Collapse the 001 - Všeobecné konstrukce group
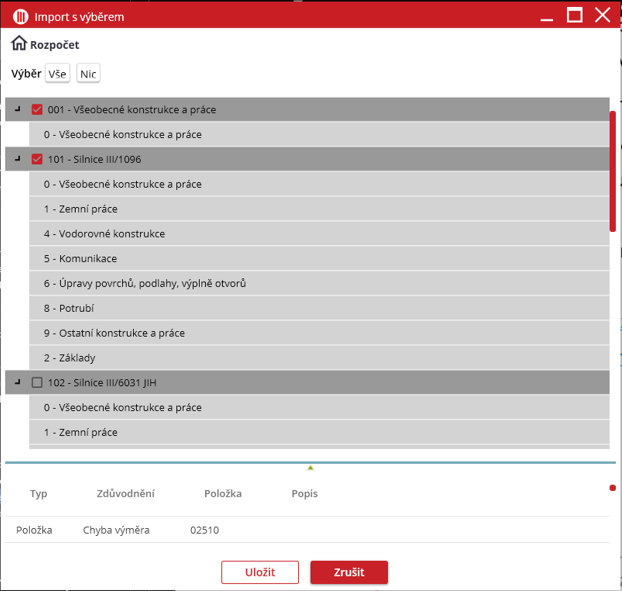The image size is (622, 591). tap(17, 109)
